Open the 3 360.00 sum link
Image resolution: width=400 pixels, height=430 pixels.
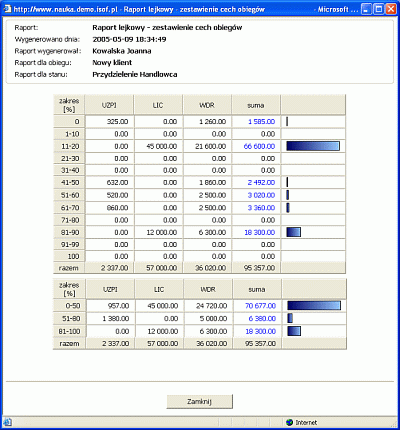point(261,208)
